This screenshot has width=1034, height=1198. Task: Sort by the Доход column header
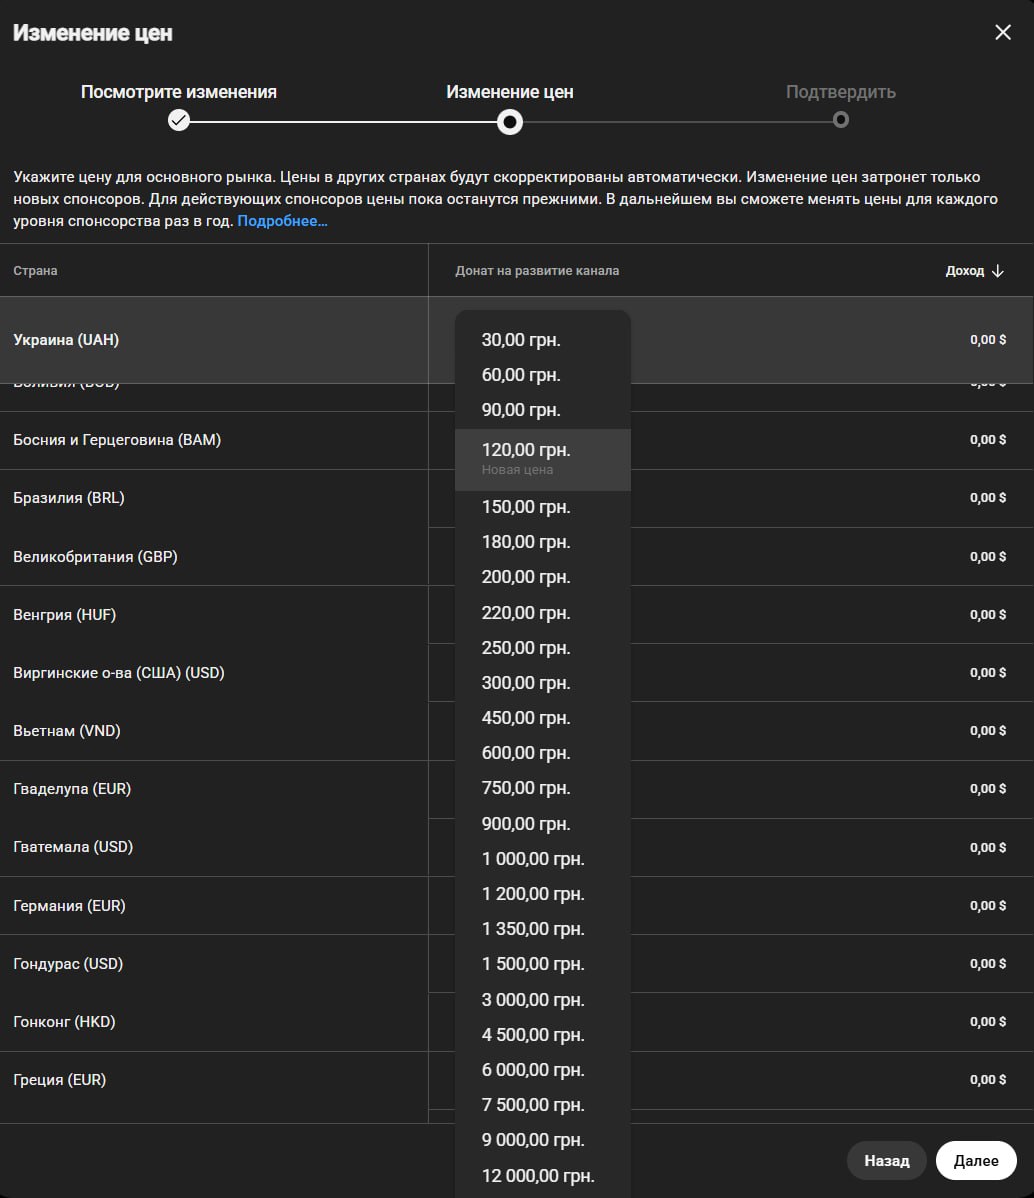tap(964, 270)
